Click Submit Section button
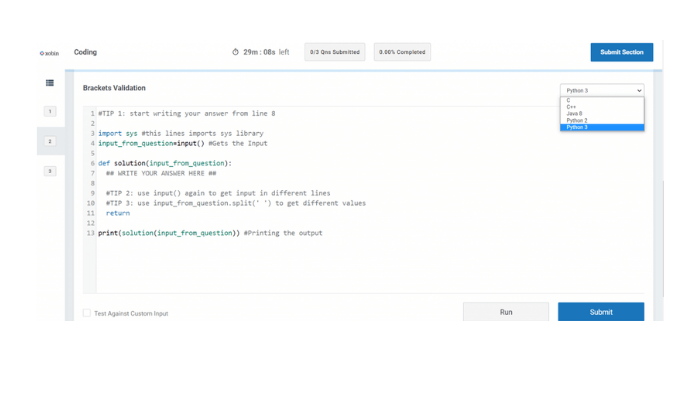 pos(621,52)
